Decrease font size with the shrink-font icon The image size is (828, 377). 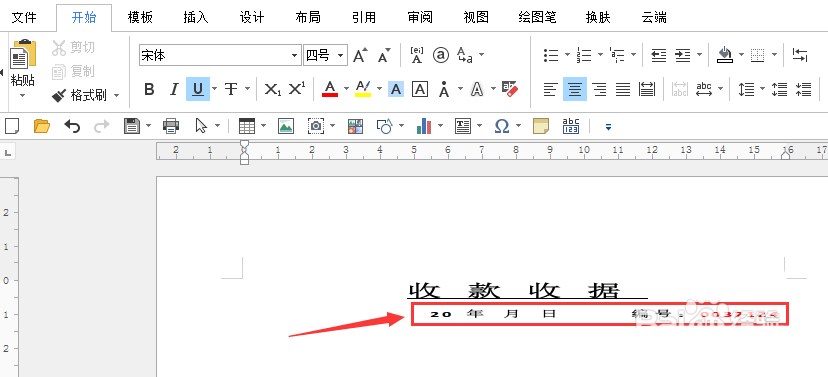[384, 55]
